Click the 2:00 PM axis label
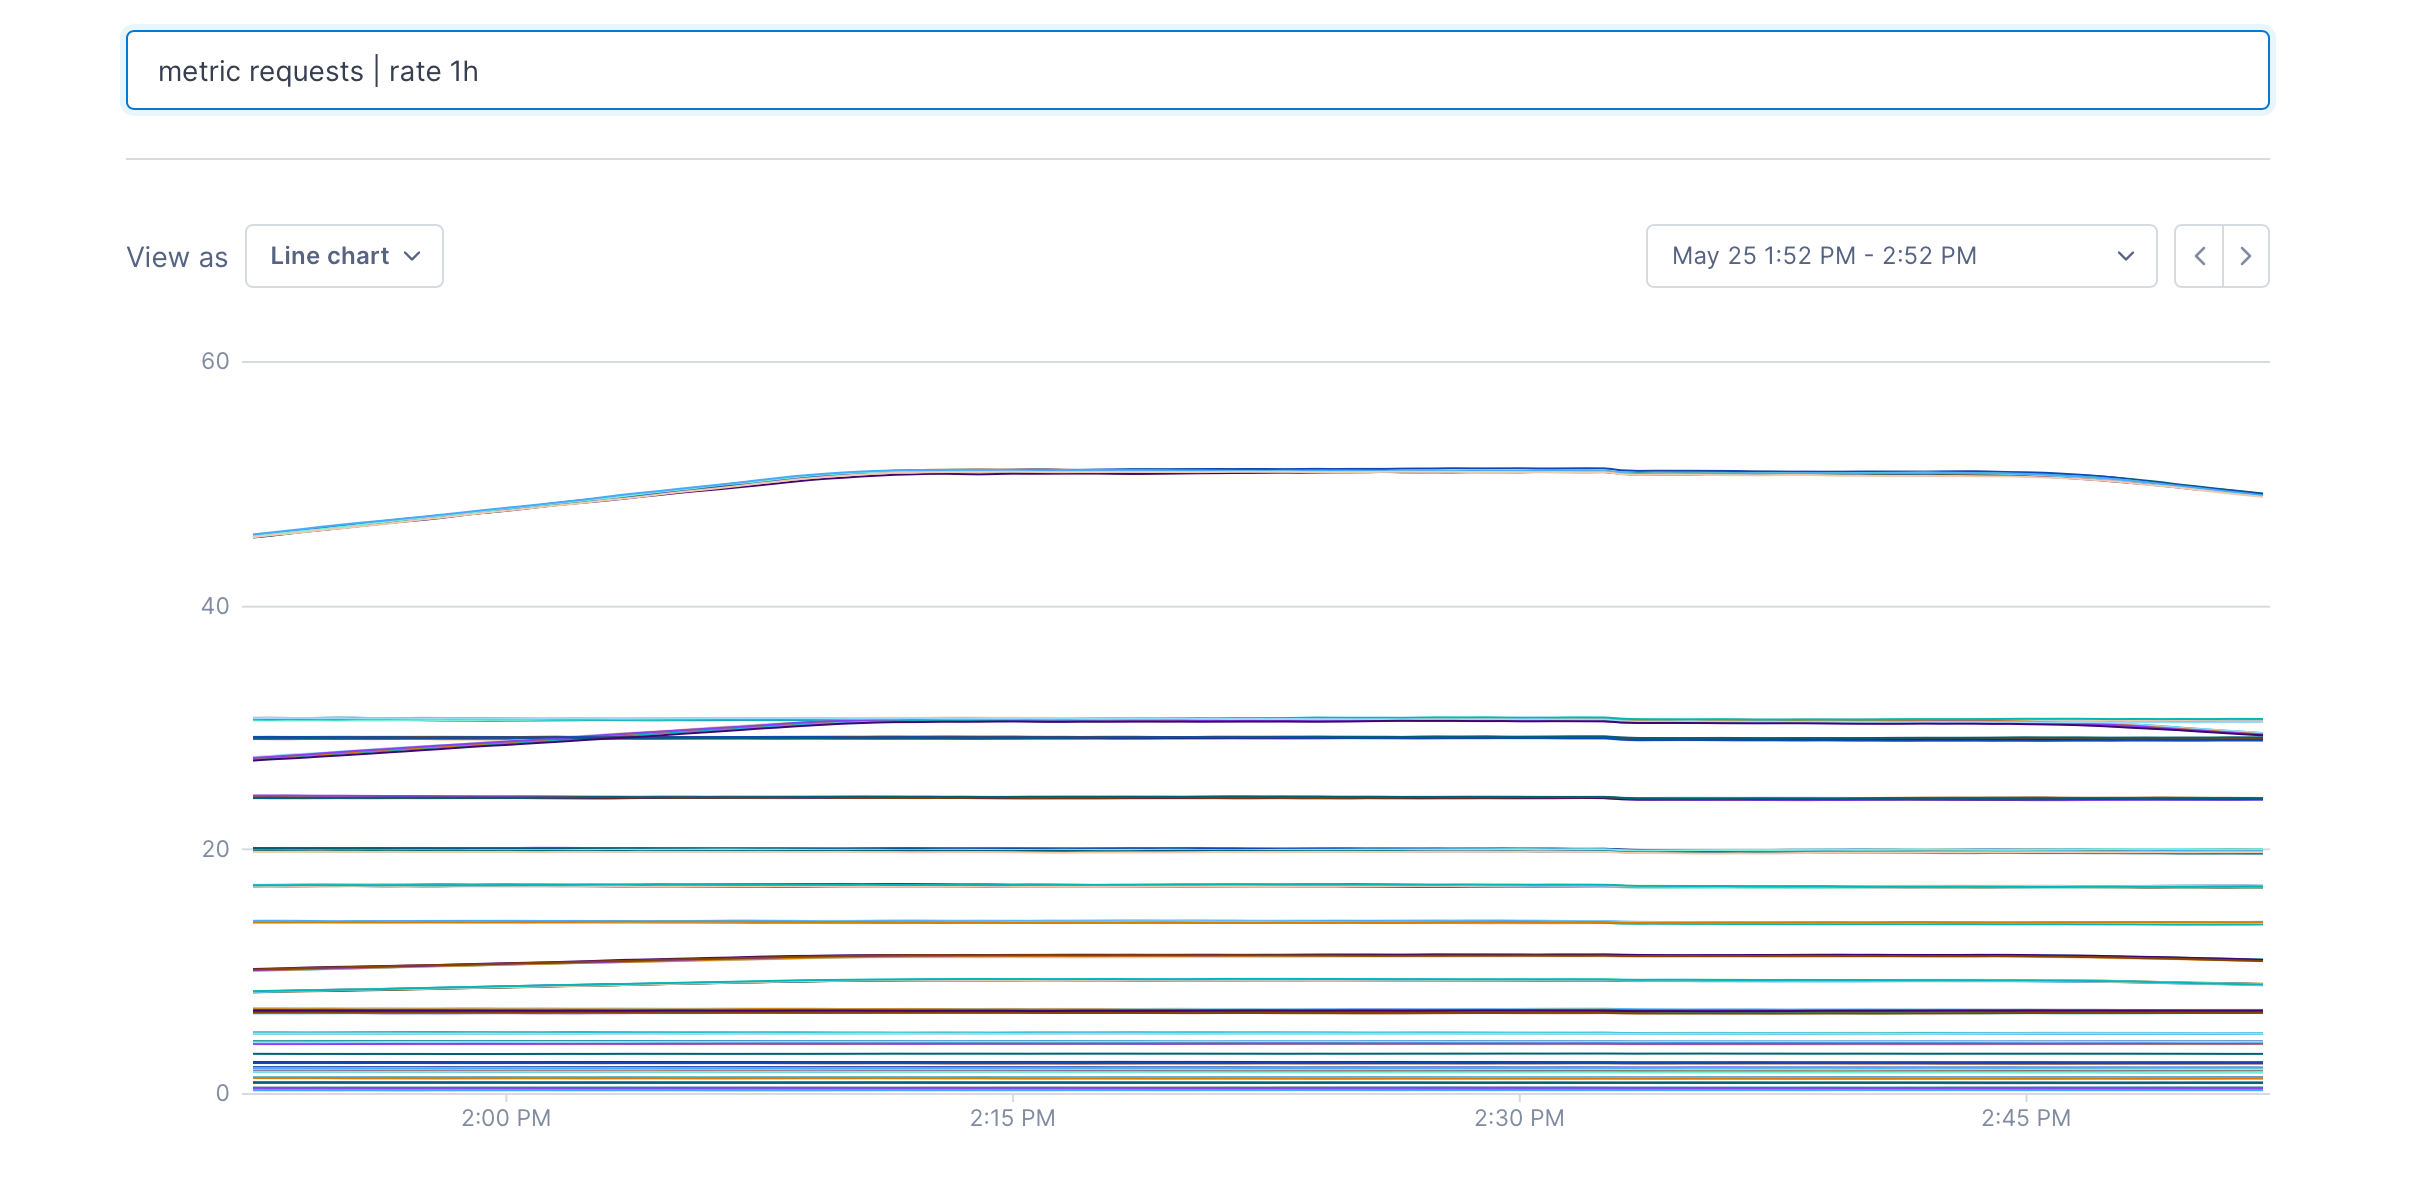 coord(506,1118)
